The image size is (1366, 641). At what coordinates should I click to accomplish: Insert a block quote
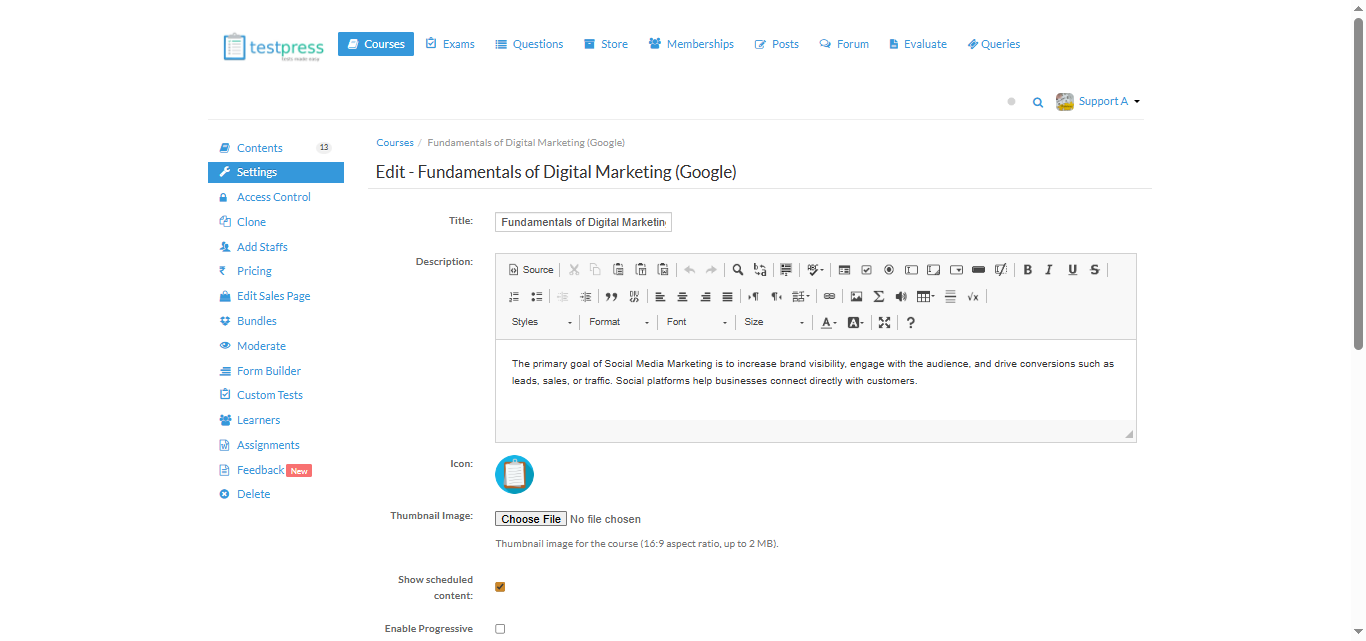click(611, 296)
